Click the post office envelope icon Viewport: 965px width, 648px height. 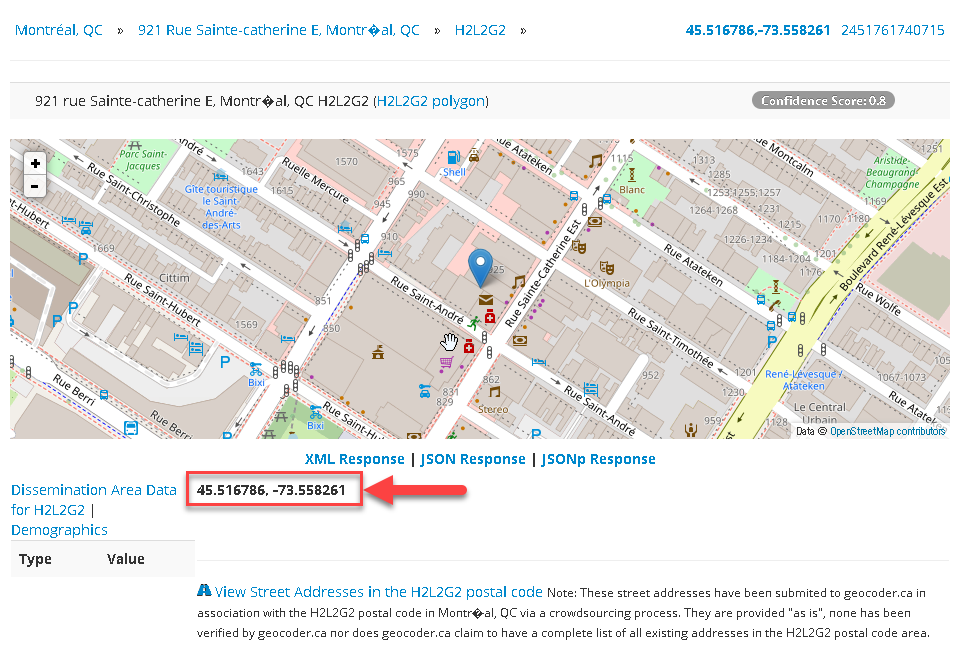tap(486, 299)
